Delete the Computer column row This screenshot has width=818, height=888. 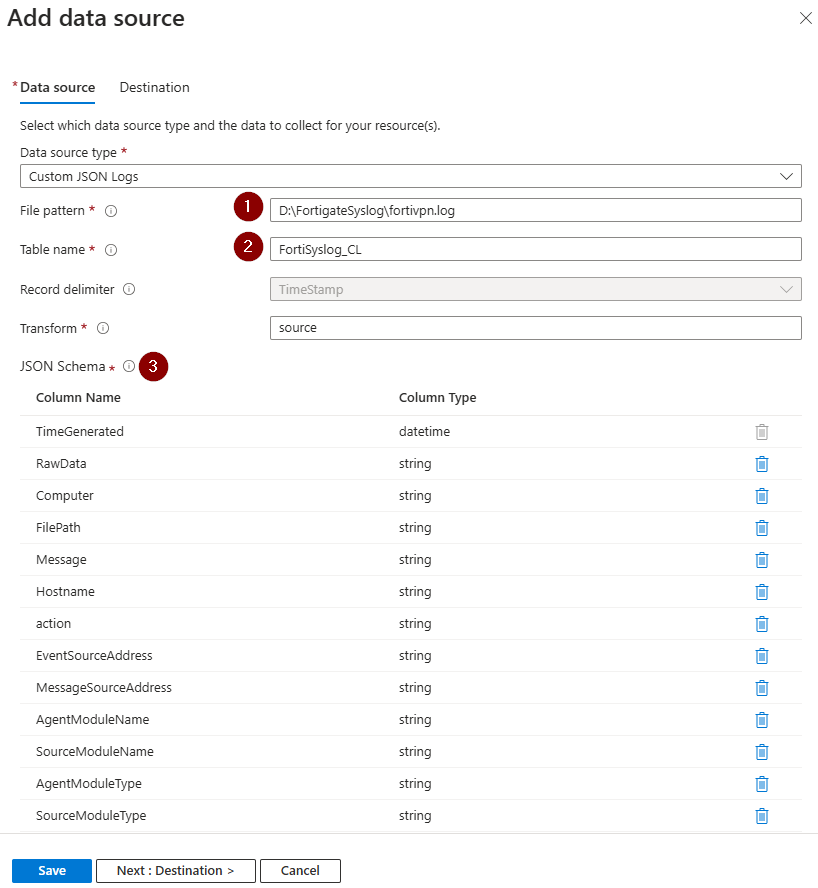pyautogui.click(x=761, y=496)
